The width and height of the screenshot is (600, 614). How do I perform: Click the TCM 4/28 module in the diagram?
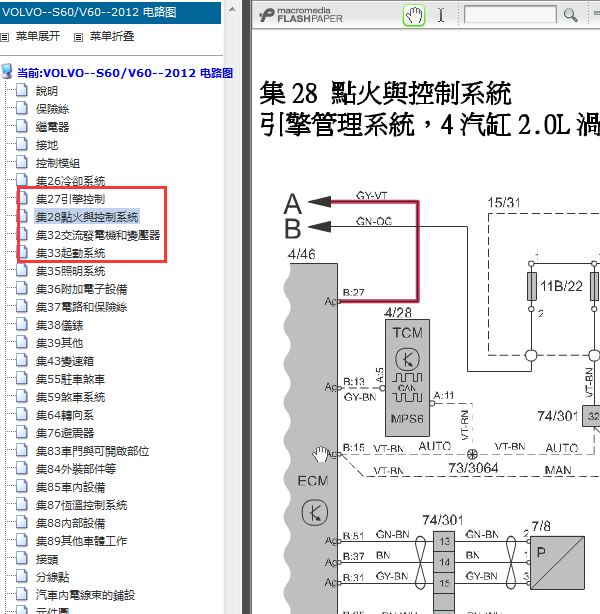(407, 378)
